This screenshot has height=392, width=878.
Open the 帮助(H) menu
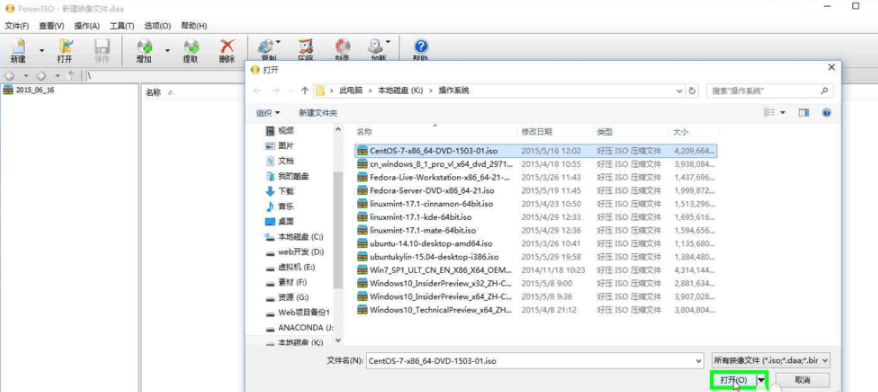point(194,26)
